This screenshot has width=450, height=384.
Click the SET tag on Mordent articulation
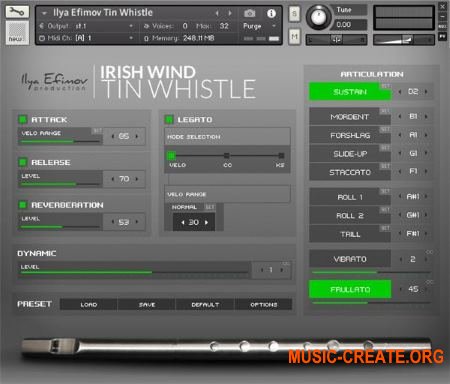tap(385, 111)
